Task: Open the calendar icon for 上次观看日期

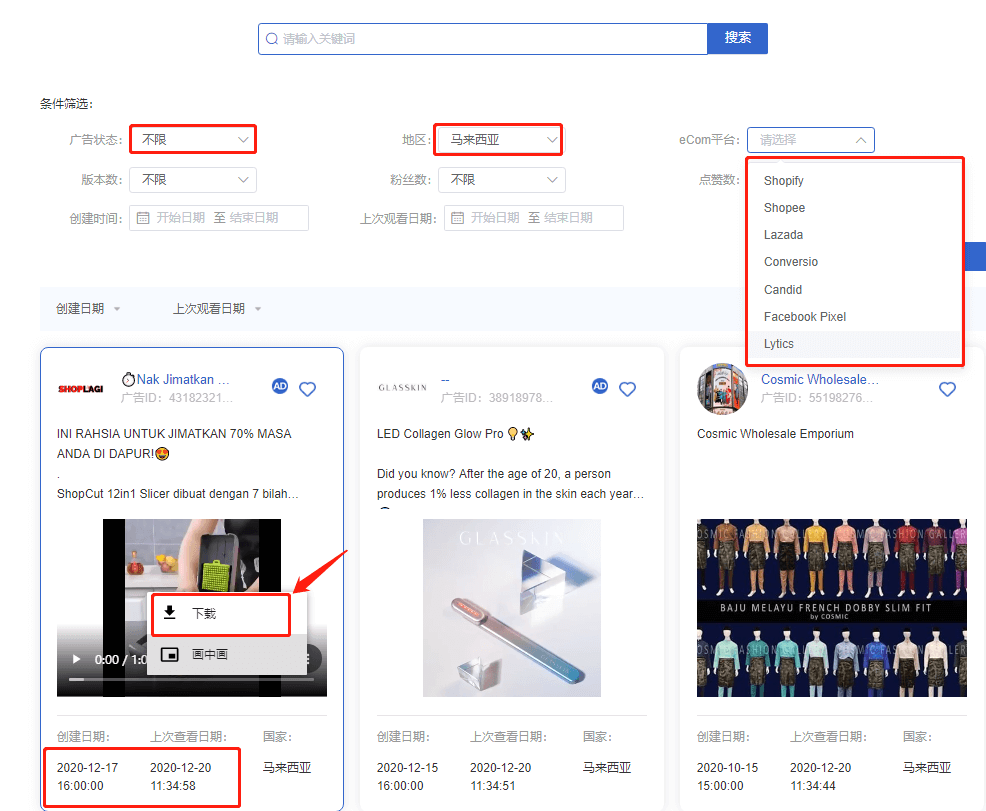Action: point(454,217)
